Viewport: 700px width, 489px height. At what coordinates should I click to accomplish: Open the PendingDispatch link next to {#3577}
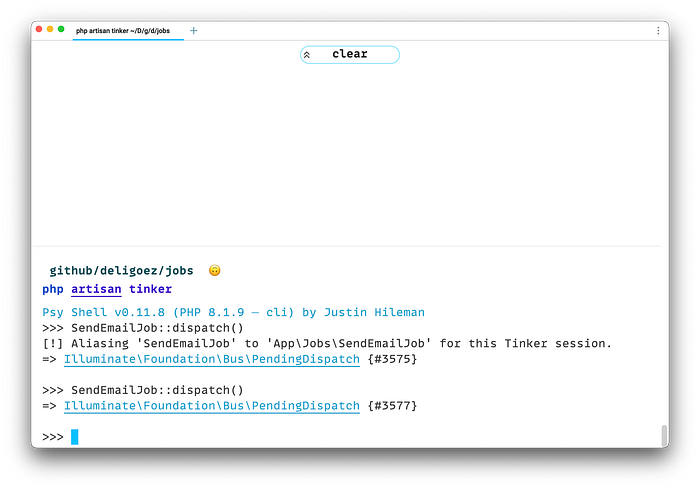click(212, 405)
